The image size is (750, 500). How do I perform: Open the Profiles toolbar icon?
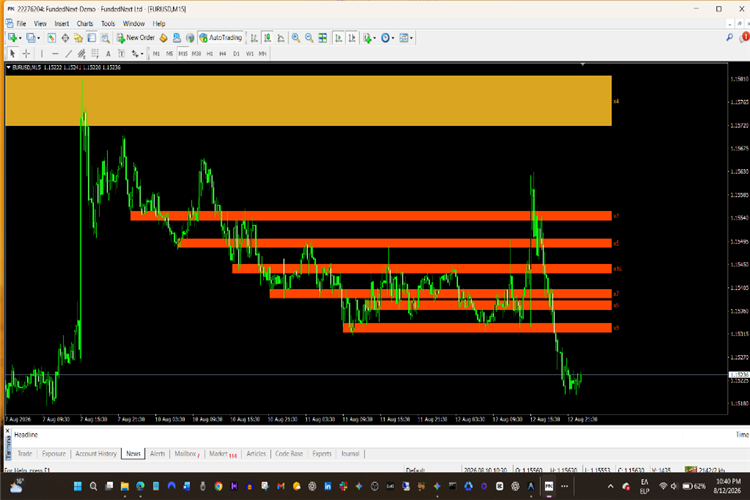(31, 38)
